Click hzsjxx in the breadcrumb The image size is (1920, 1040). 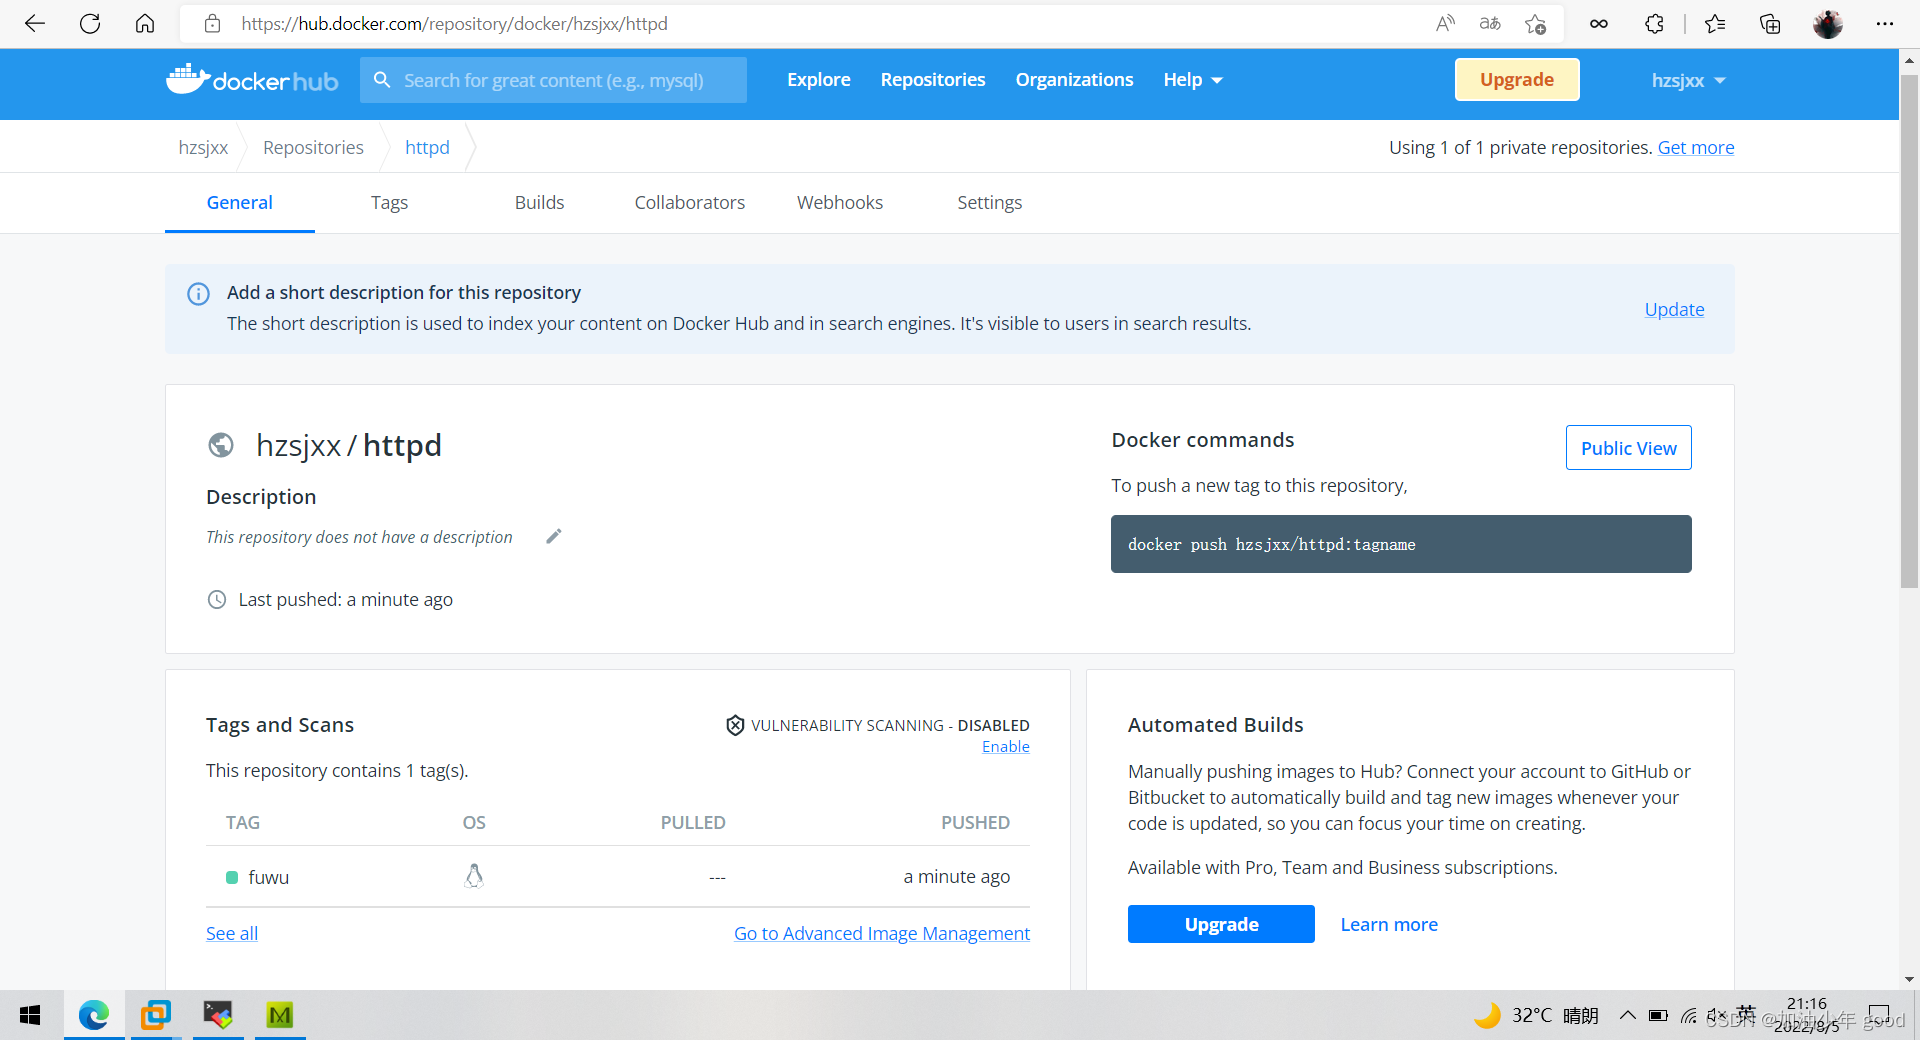pyautogui.click(x=203, y=147)
